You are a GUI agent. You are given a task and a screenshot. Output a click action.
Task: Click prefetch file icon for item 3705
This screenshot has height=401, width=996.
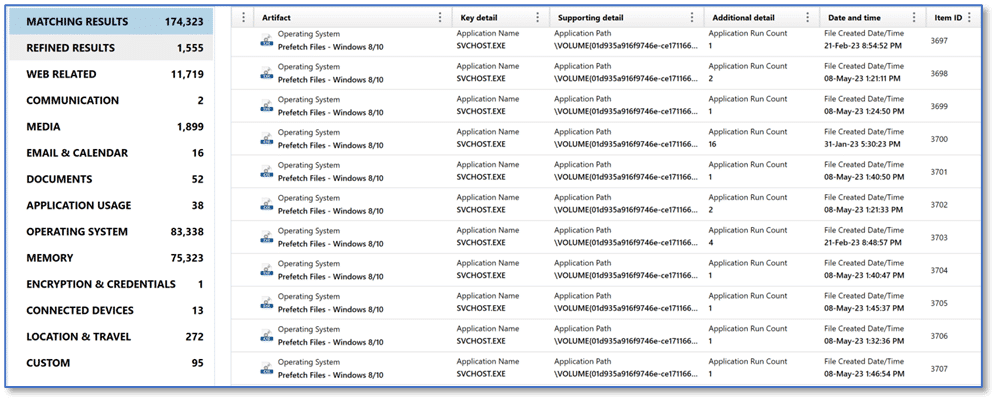click(x=267, y=303)
